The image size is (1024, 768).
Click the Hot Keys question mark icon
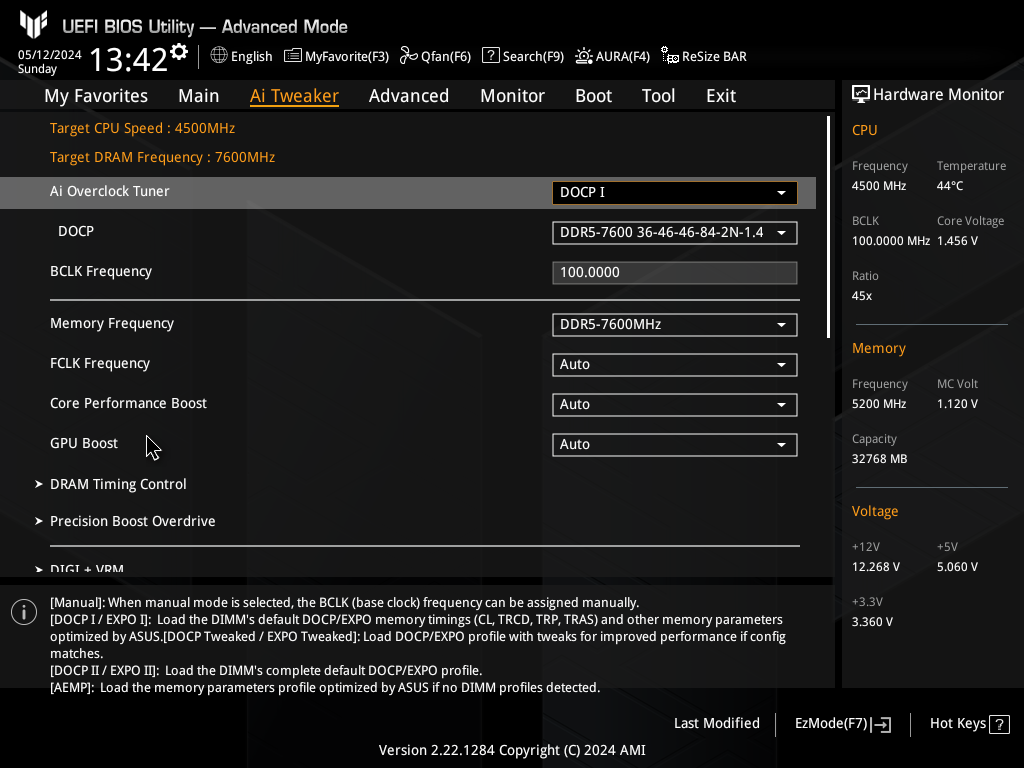pos(999,724)
